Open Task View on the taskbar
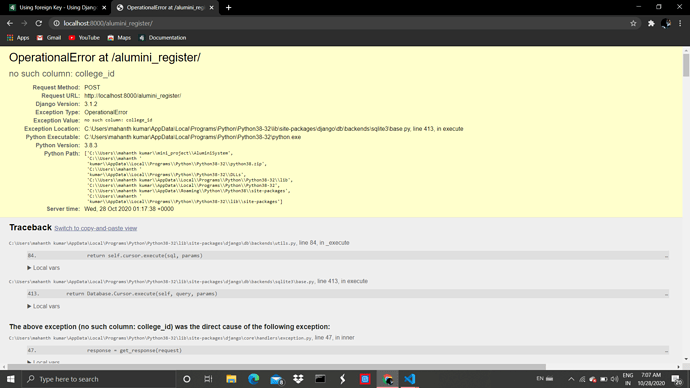The width and height of the screenshot is (690, 388). tap(209, 379)
